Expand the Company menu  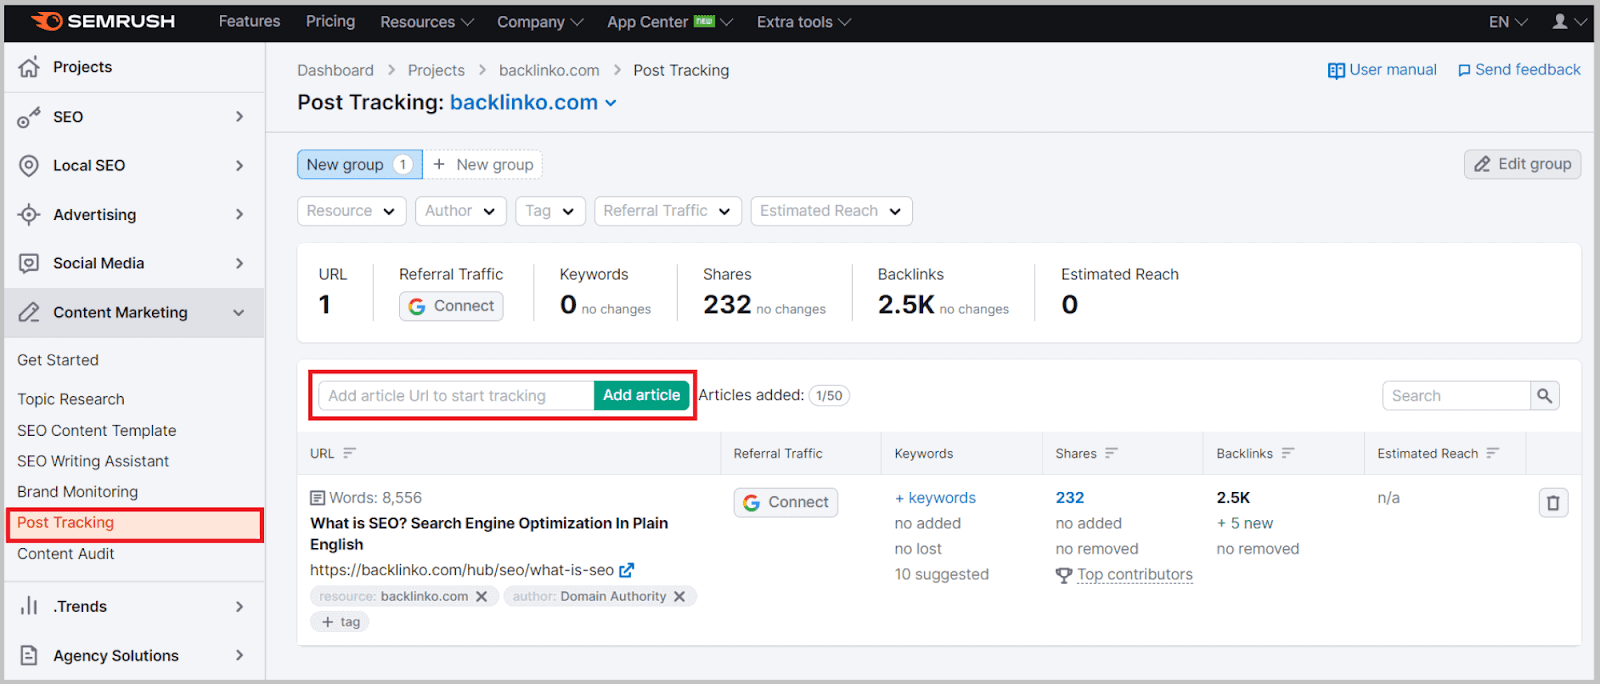tap(541, 22)
